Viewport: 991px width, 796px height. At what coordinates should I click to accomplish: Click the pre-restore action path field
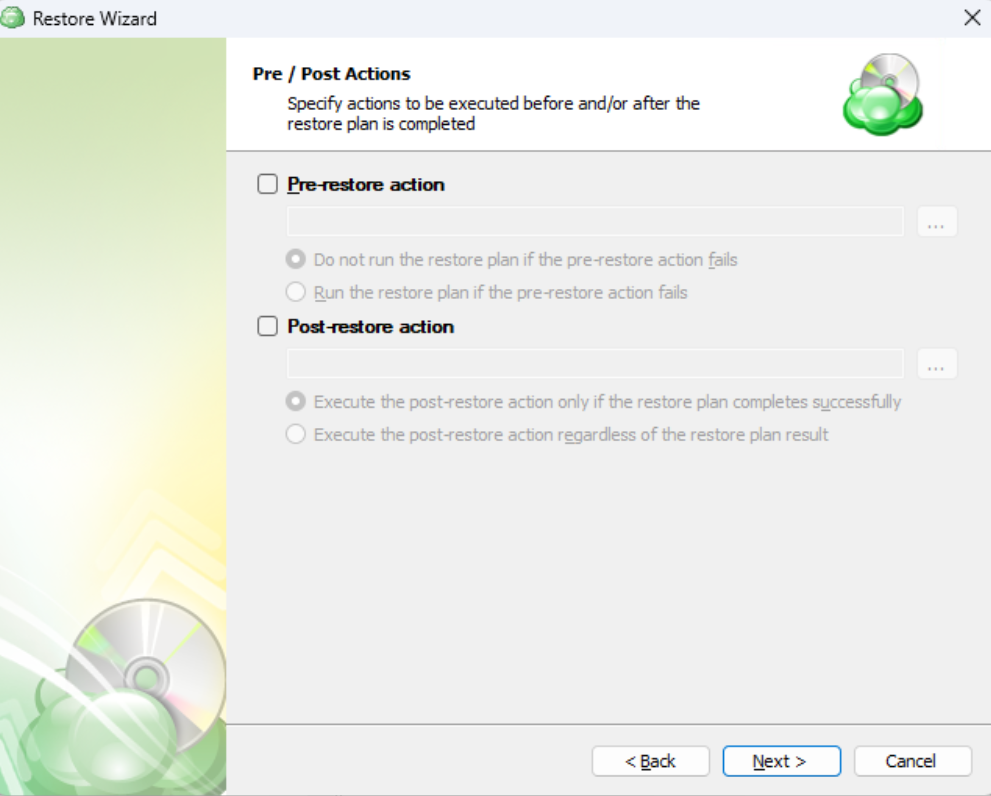(595, 222)
